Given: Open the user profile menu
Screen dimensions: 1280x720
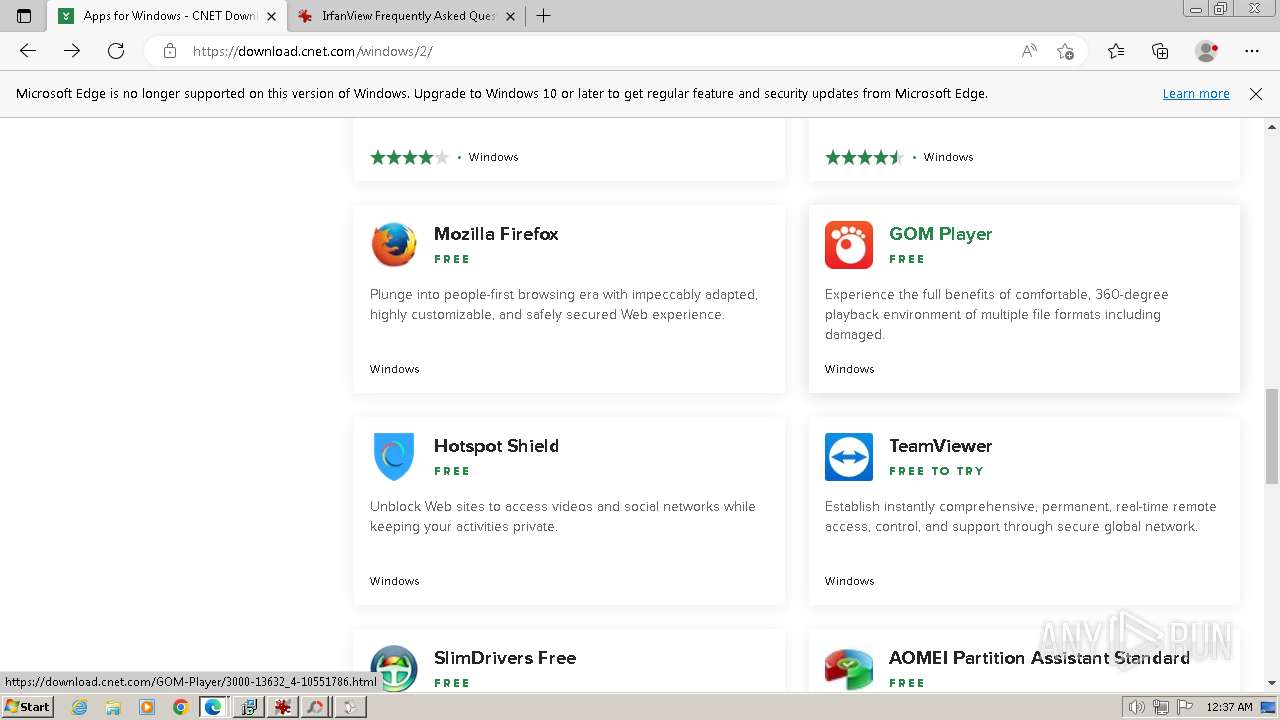Looking at the screenshot, I should click(1206, 51).
